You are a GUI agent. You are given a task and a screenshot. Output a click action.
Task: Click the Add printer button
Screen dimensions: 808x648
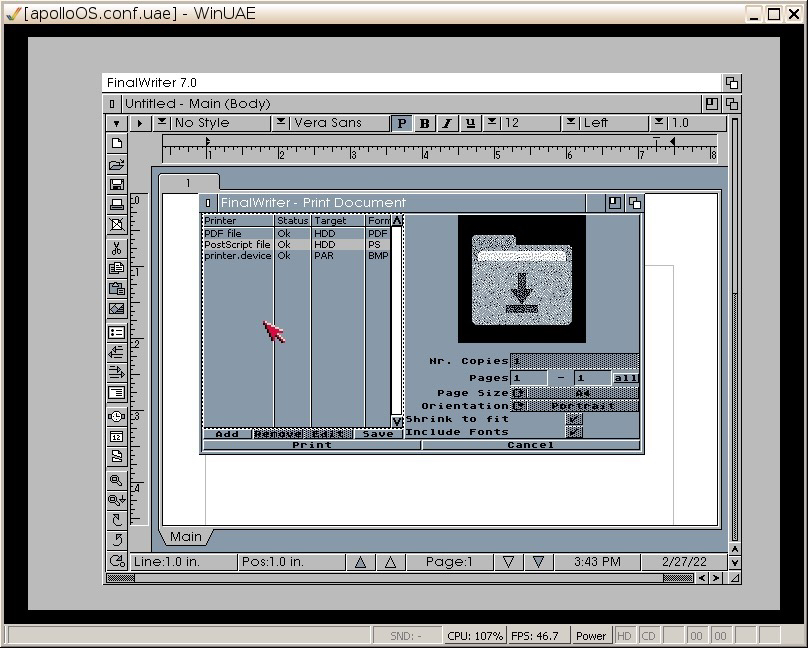pos(227,434)
